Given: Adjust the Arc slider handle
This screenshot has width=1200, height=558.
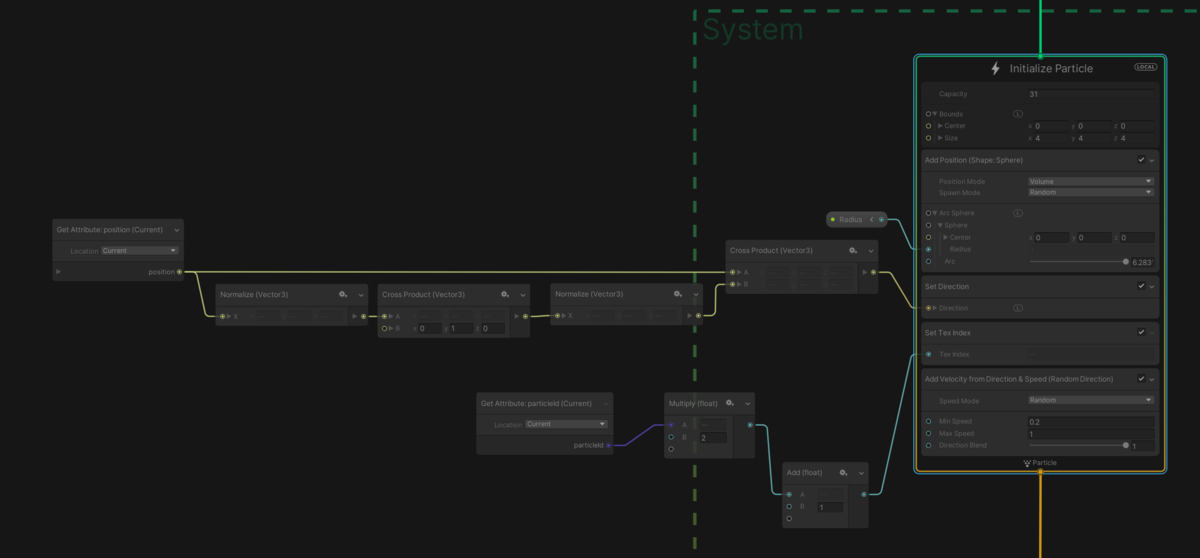Looking at the screenshot, I should tap(1126, 261).
